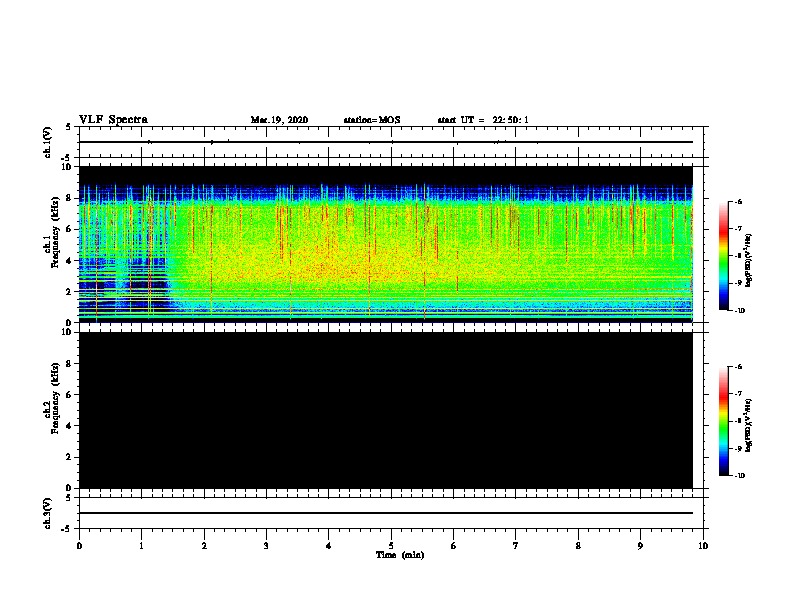The image size is (792, 612).
Task: Click the ch.1 frequency axis tick "6"
Action: 69,229
